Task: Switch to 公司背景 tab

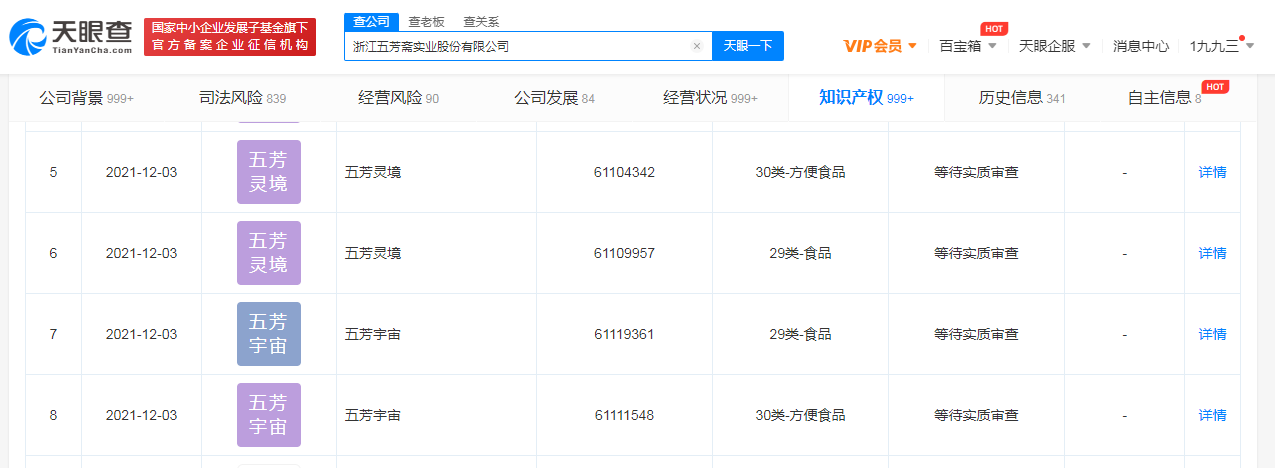Action: [86, 98]
